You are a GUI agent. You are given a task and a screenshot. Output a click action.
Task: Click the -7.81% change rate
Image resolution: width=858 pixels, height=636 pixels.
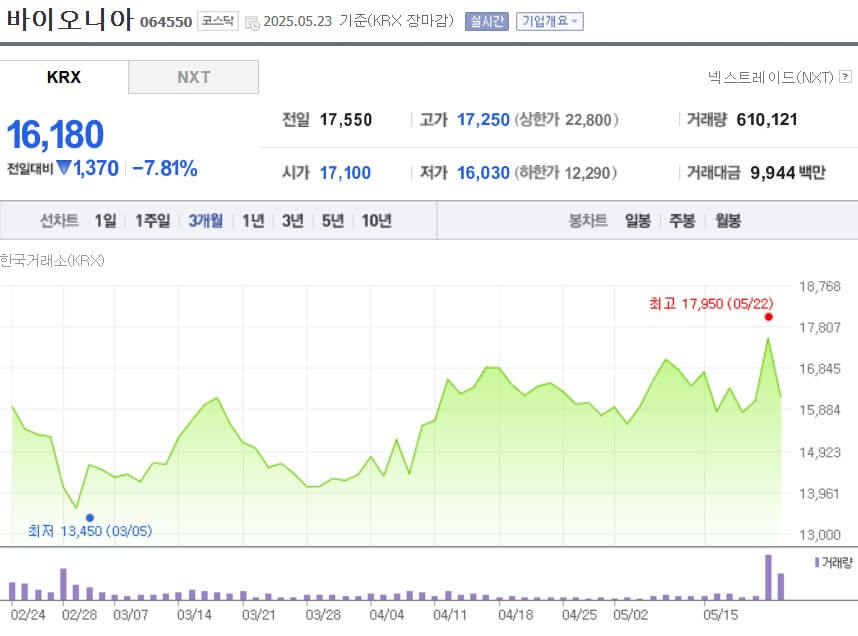[165, 168]
